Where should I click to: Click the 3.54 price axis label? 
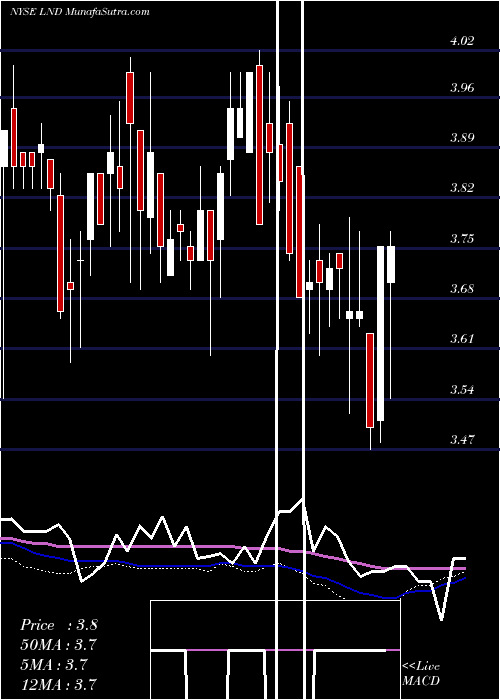pos(462,390)
